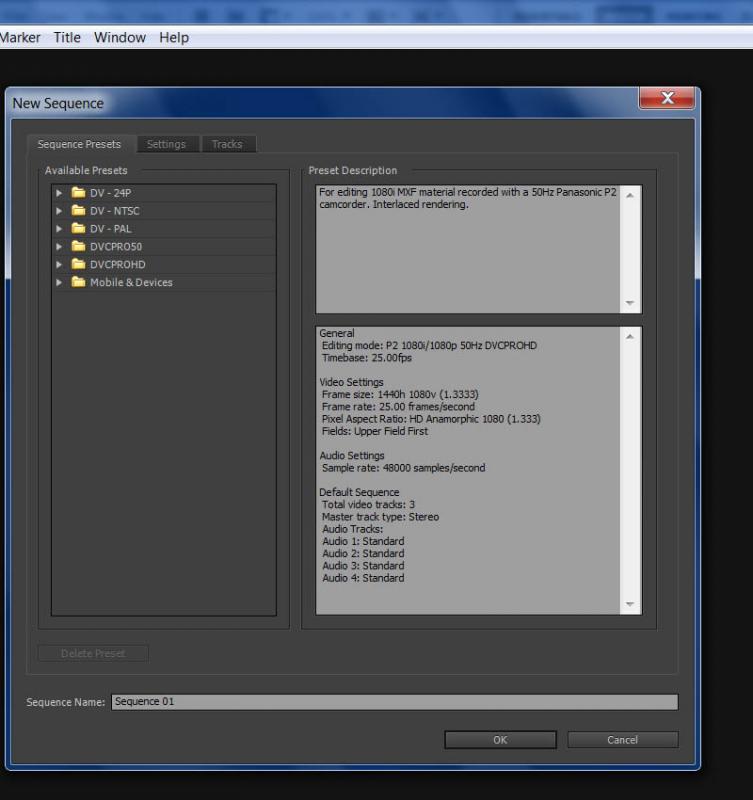Image resolution: width=753 pixels, height=800 pixels.
Task: Click the DVCPRO50 folder icon
Action: [x=78, y=246]
